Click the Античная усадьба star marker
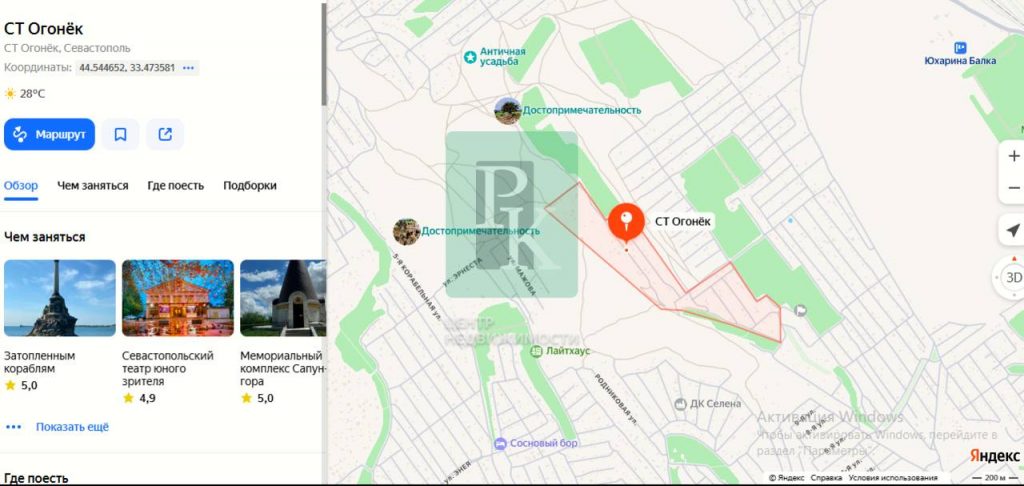The width and height of the screenshot is (1024, 486). click(x=470, y=57)
